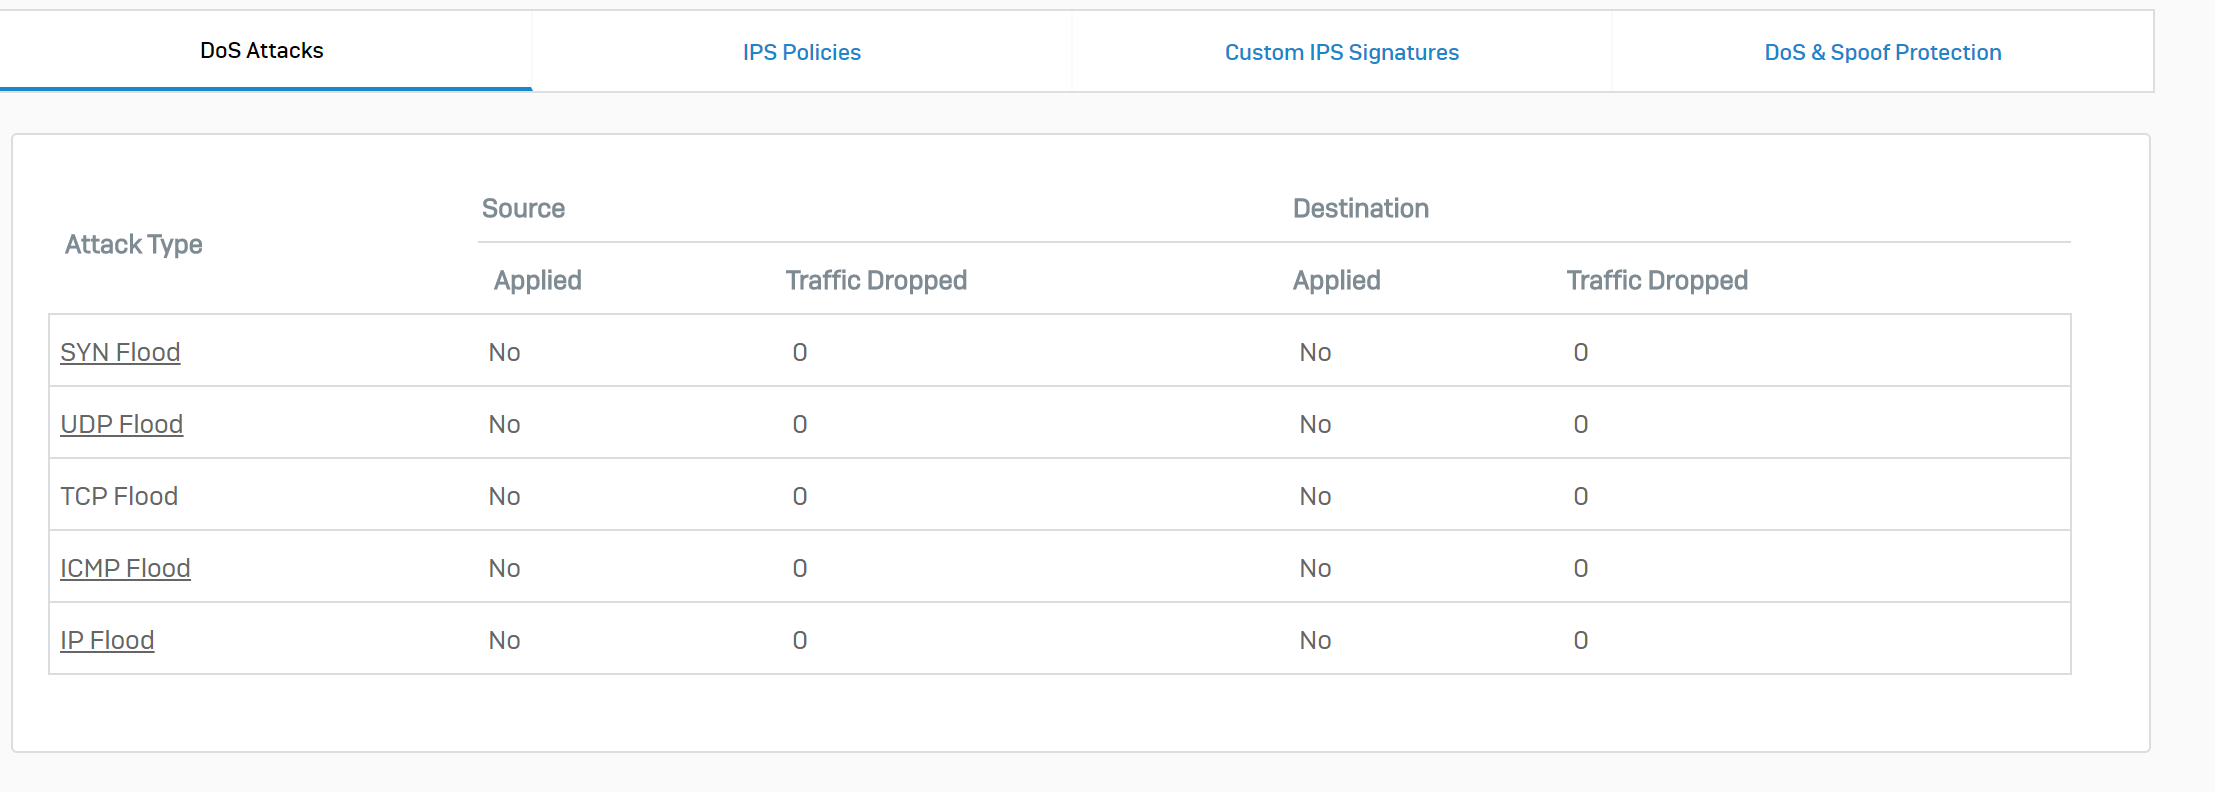Click the Attack Type column header
Screen dimensions: 2215x792
[x=133, y=245]
